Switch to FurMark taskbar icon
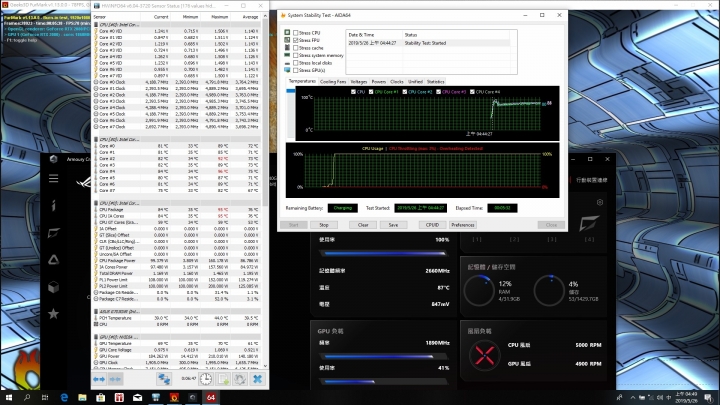720x405 pixels. pos(174,398)
